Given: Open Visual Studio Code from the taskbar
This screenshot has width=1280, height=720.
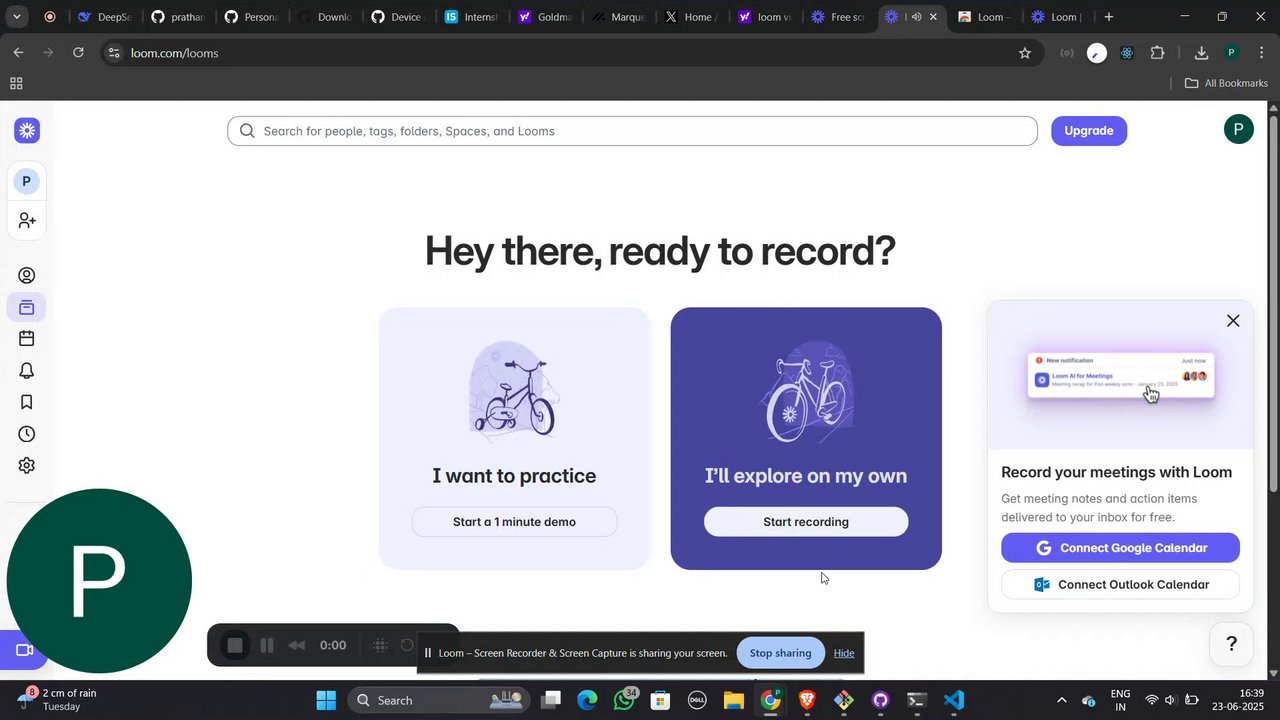Looking at the screenshot, I should pos(953,700).
